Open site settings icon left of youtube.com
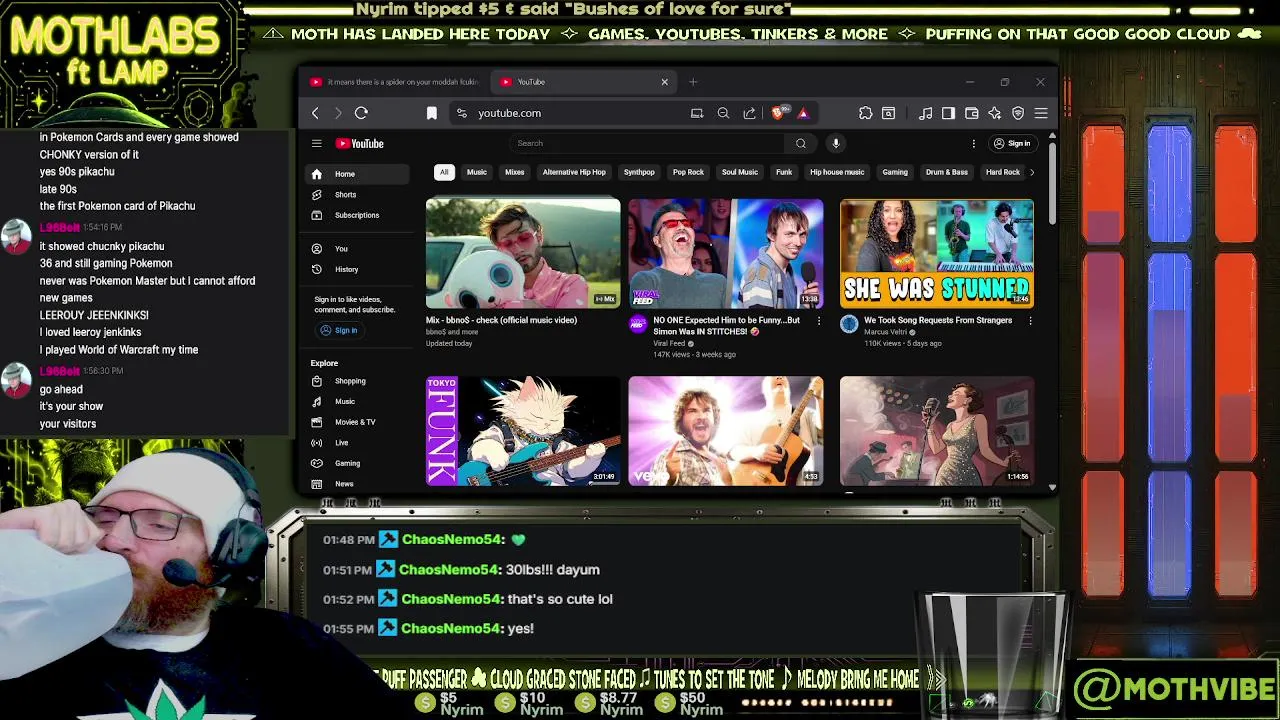 (461, 113)
